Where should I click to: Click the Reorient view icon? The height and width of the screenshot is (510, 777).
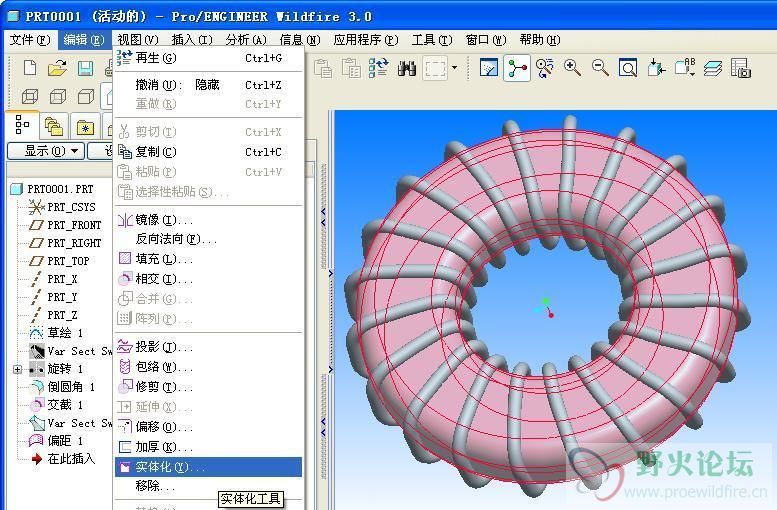656,68
